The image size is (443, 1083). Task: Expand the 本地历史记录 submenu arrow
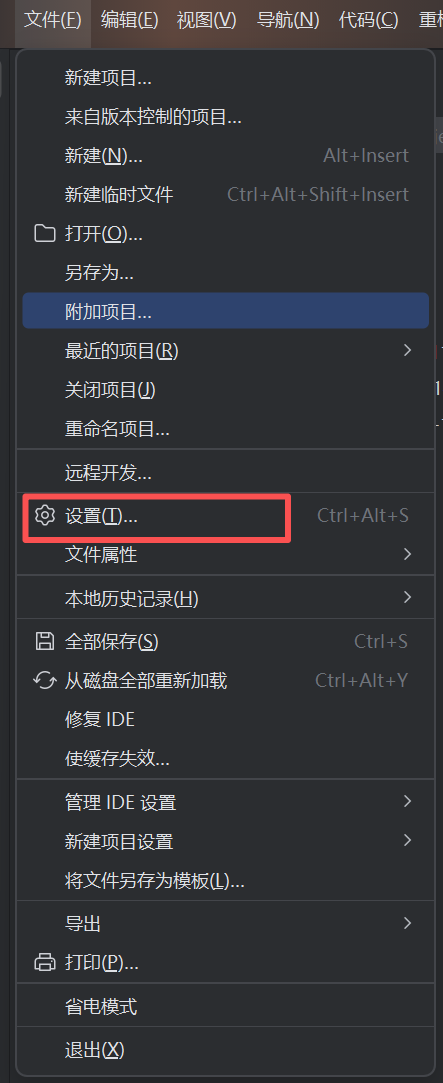(x=408, y=598)
